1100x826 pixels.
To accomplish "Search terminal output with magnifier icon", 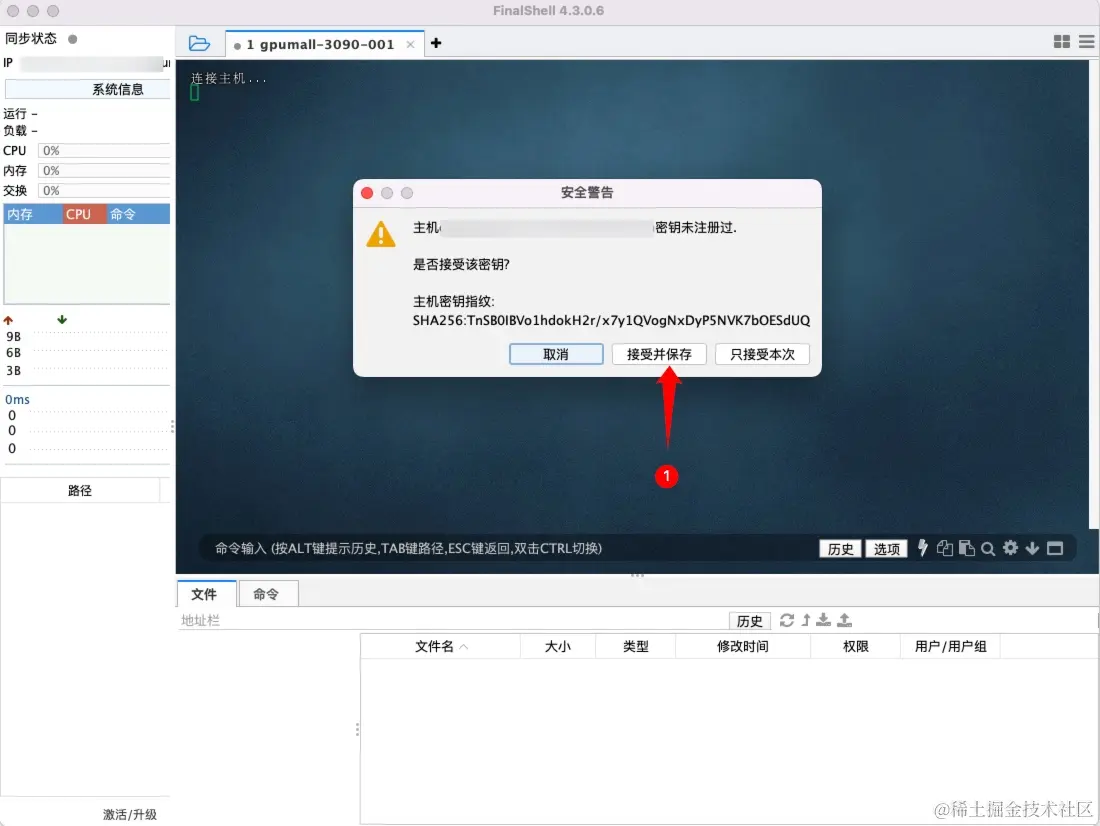I will (988, 549).
